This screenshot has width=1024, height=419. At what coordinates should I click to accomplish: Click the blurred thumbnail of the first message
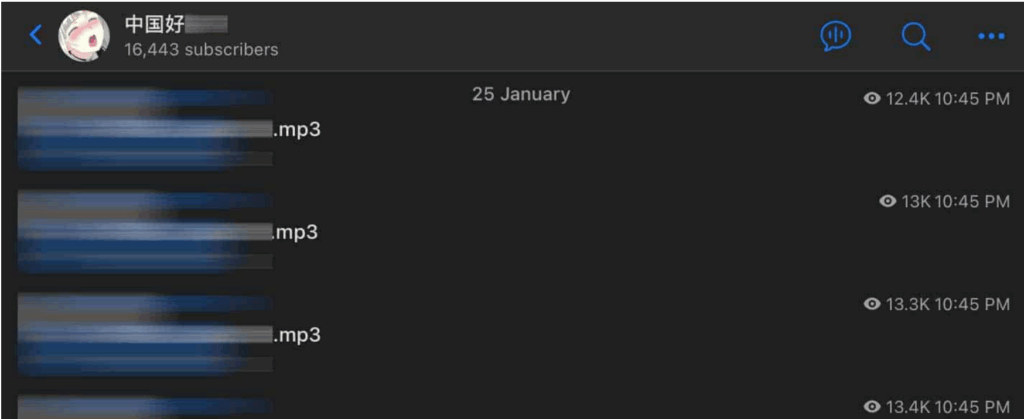[145, 128]
